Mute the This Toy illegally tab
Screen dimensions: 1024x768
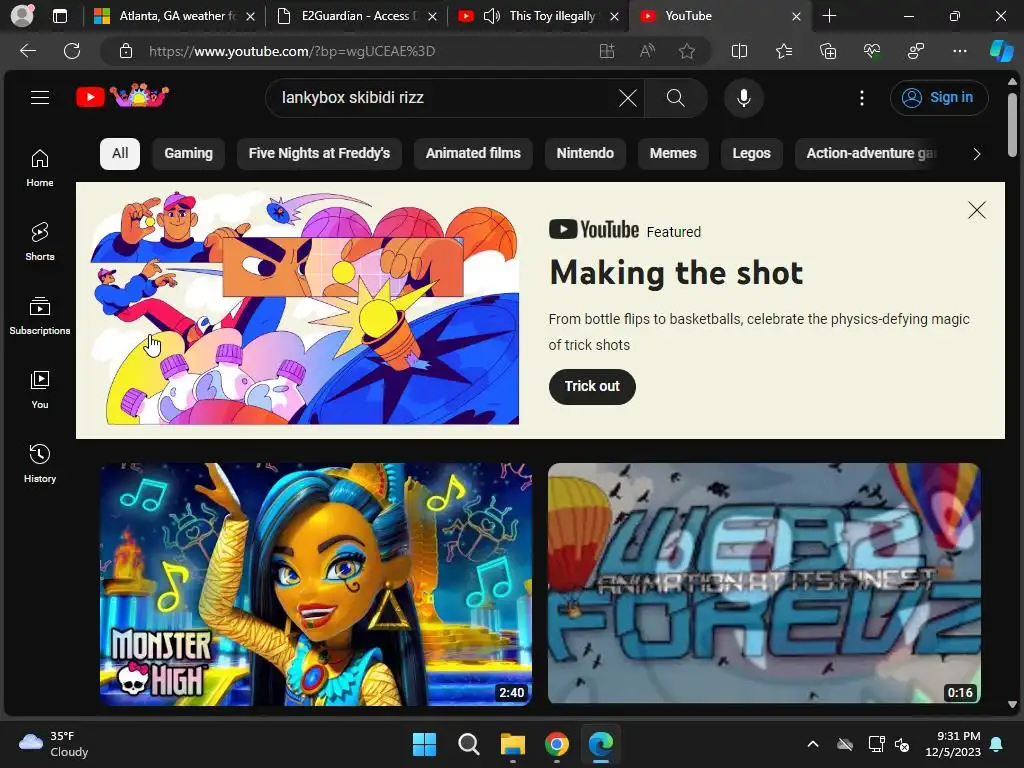(x=491, y=16)
